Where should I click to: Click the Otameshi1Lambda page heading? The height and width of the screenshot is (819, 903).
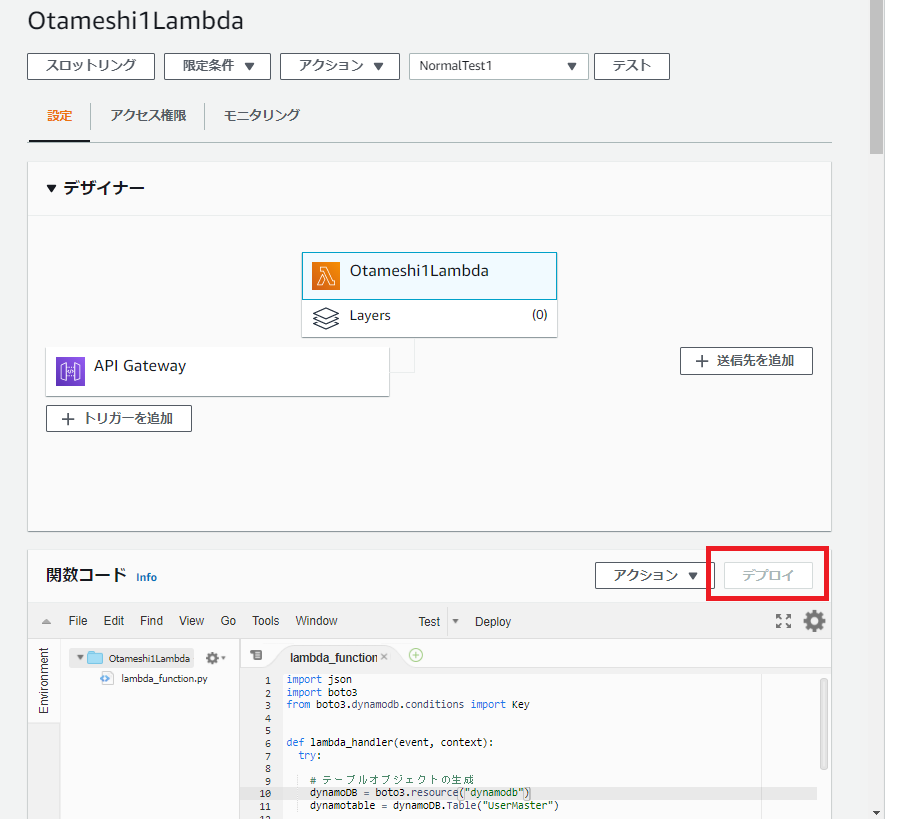coord(135,21)
